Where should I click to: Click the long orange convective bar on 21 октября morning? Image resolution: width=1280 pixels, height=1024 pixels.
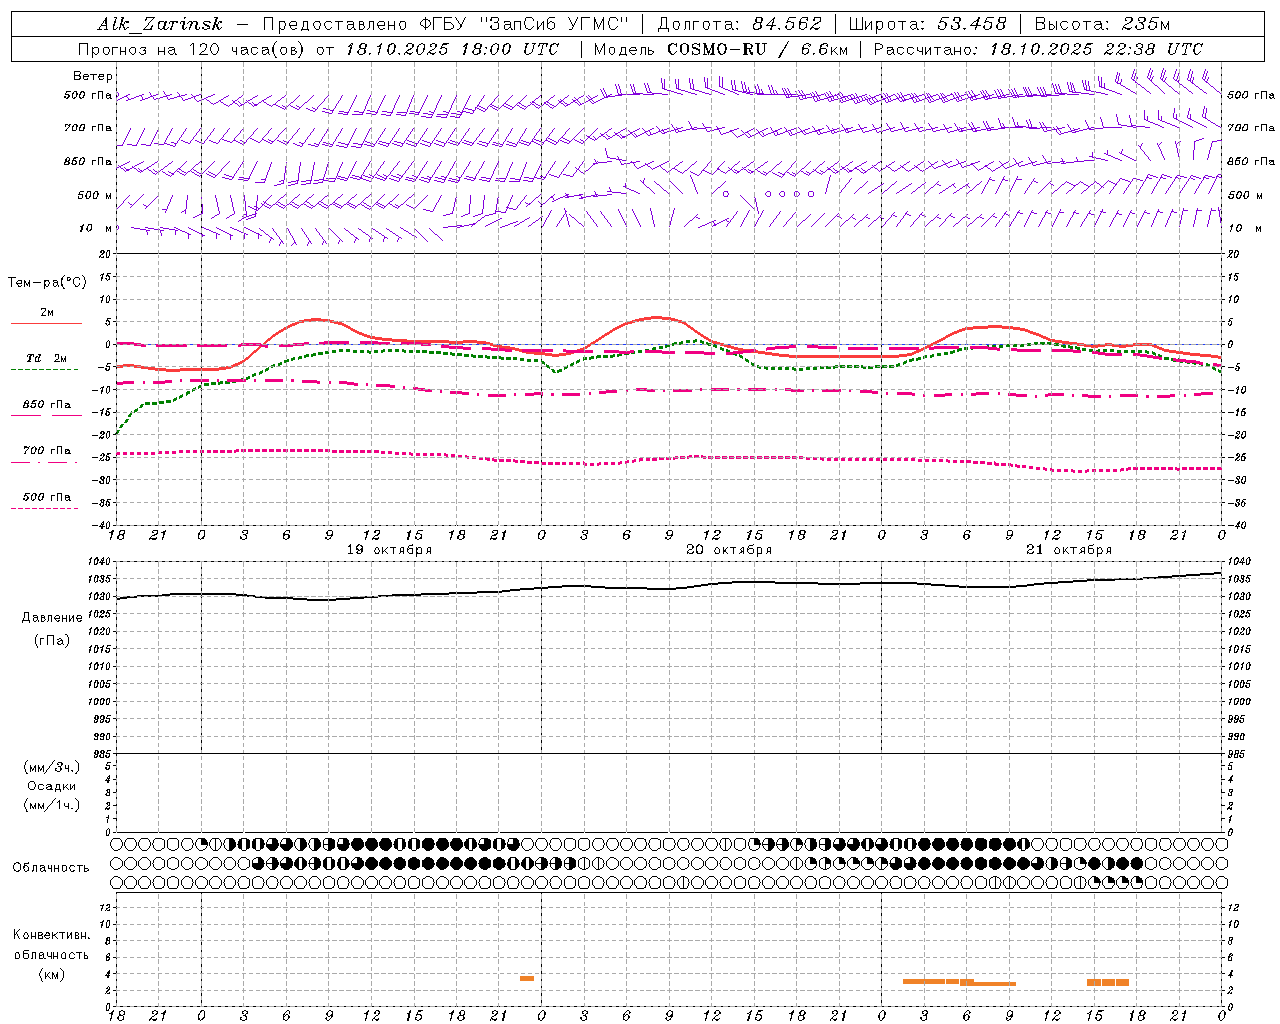[959, 982]
